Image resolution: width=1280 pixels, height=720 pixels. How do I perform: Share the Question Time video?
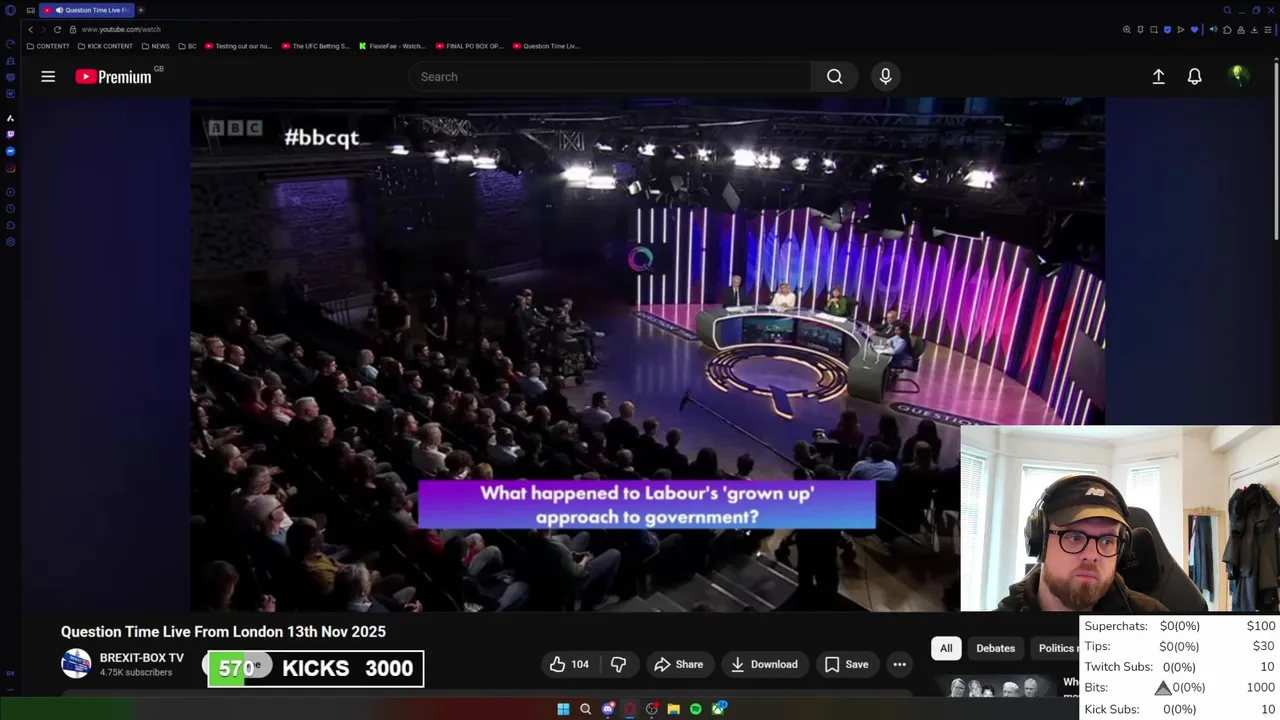point(678,664)
